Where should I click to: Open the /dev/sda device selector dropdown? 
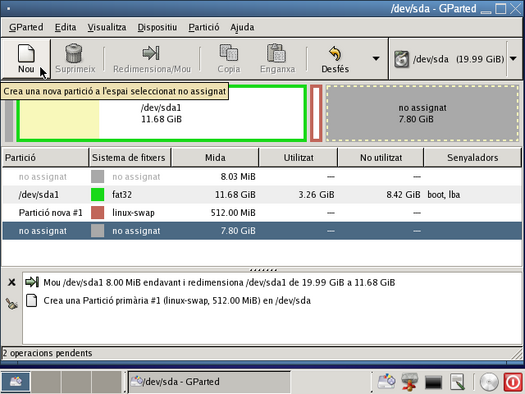(x=513, y=59)
